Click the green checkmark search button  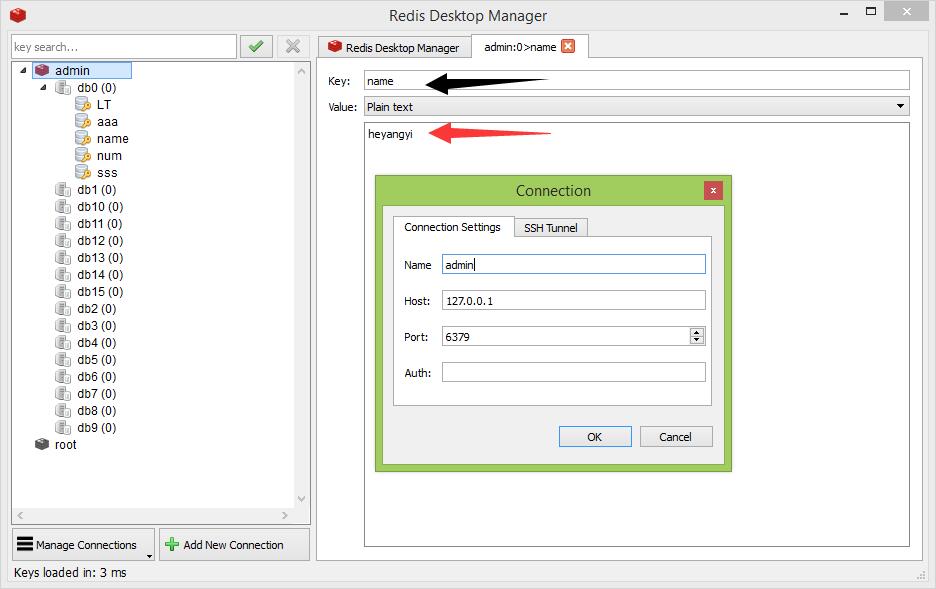[x=256, y=47]
